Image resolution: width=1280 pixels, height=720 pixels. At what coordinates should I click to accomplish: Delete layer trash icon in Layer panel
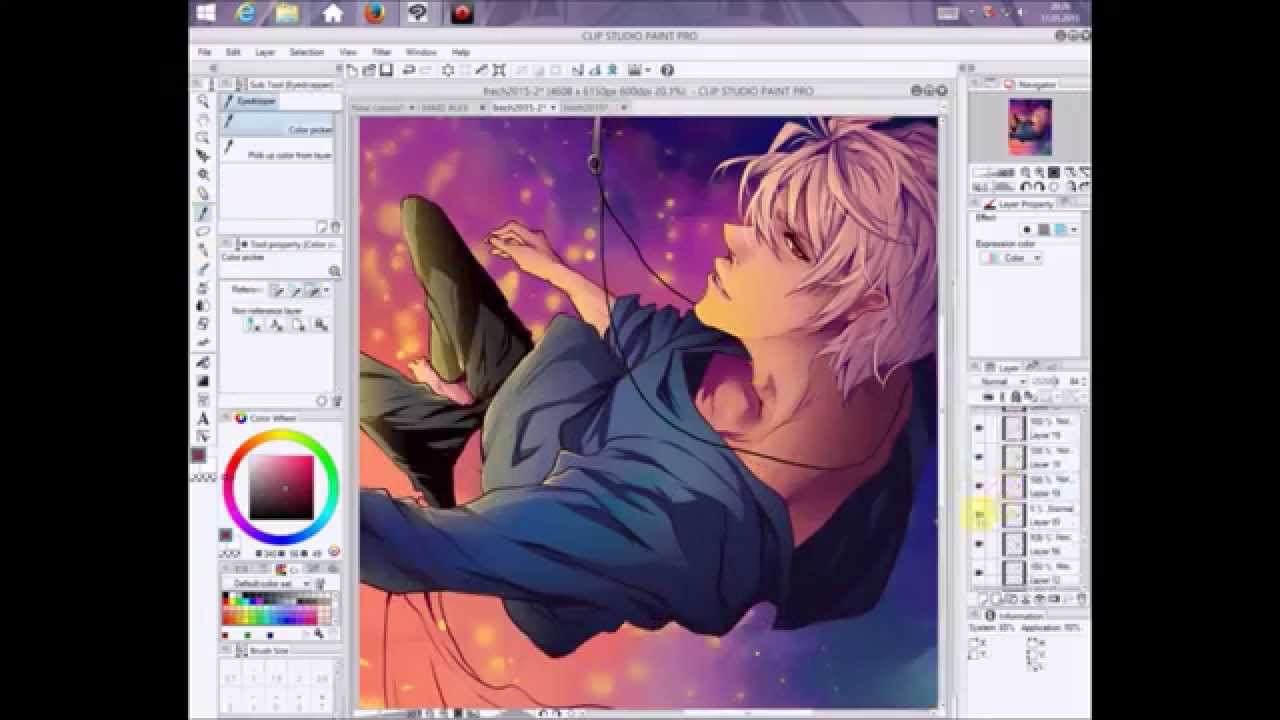click(x=1081, y=598)
